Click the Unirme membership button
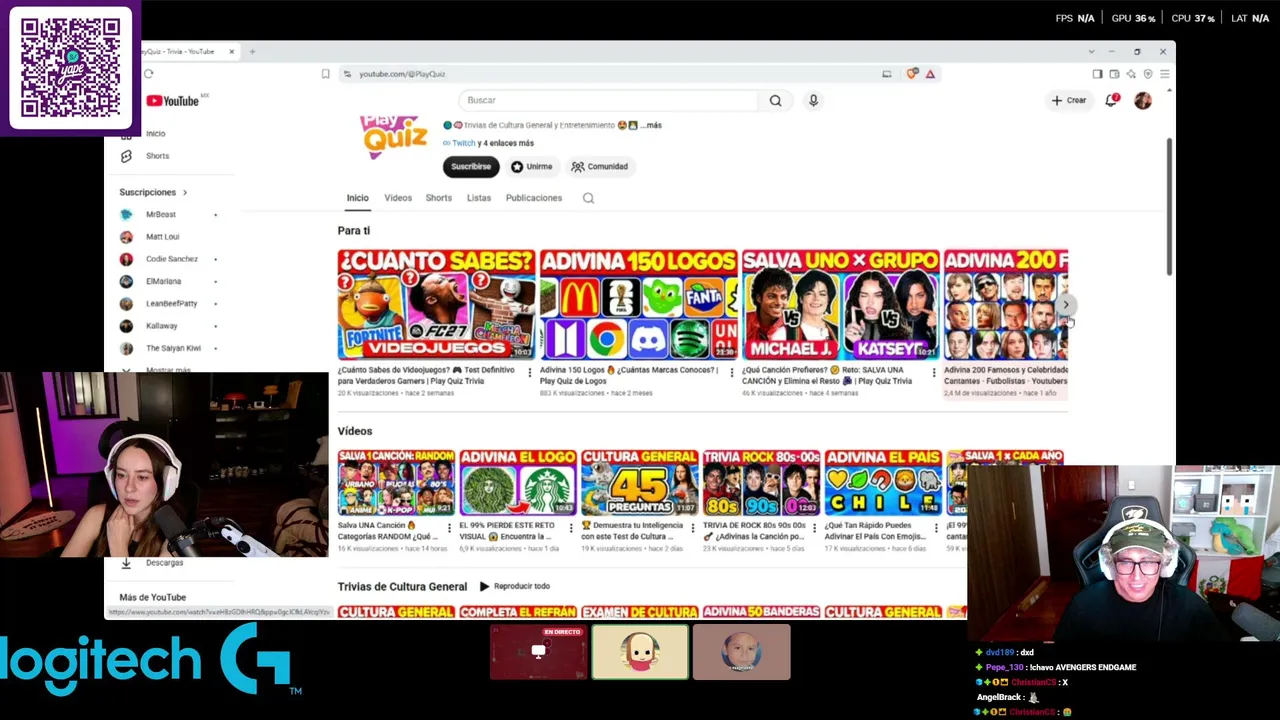Image resolution: width=1280 pixels, height=720 pixels. (x=531, y=167)
